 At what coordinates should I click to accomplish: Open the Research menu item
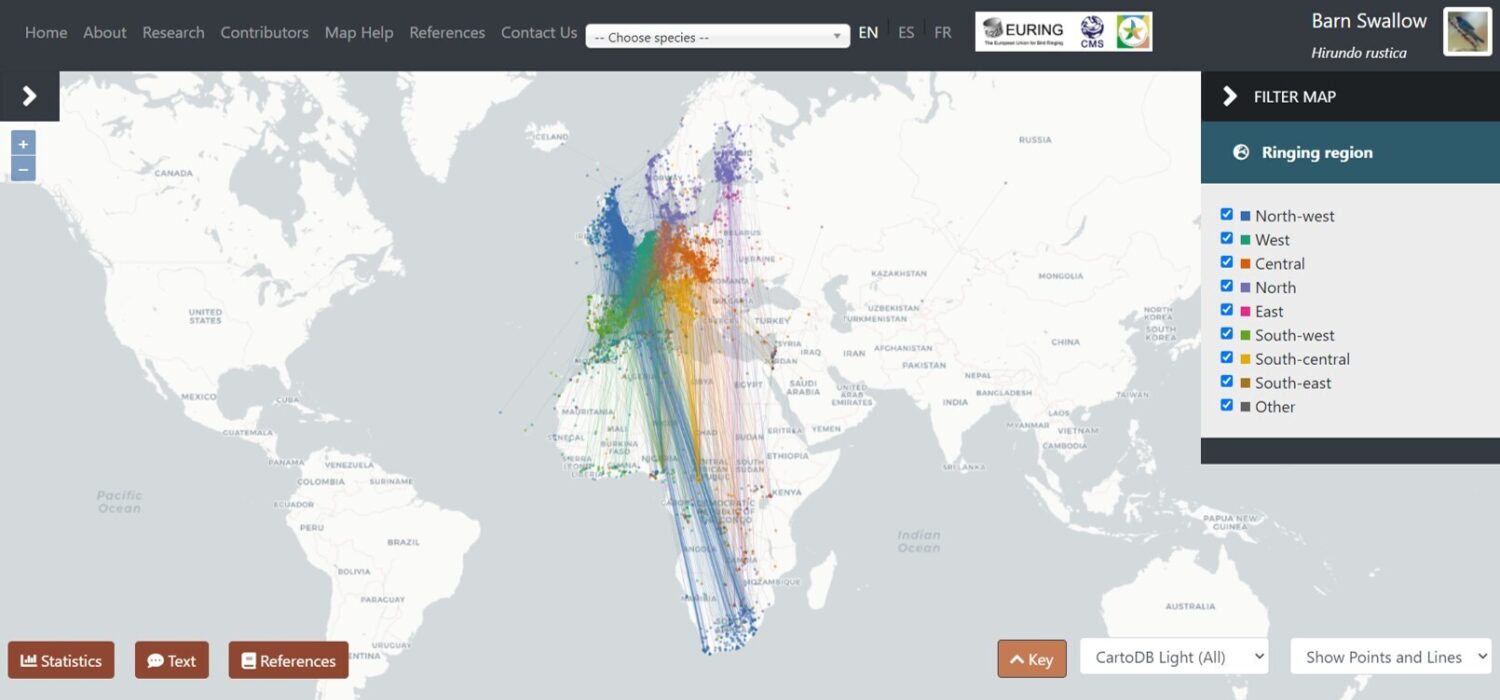[173, 33]
